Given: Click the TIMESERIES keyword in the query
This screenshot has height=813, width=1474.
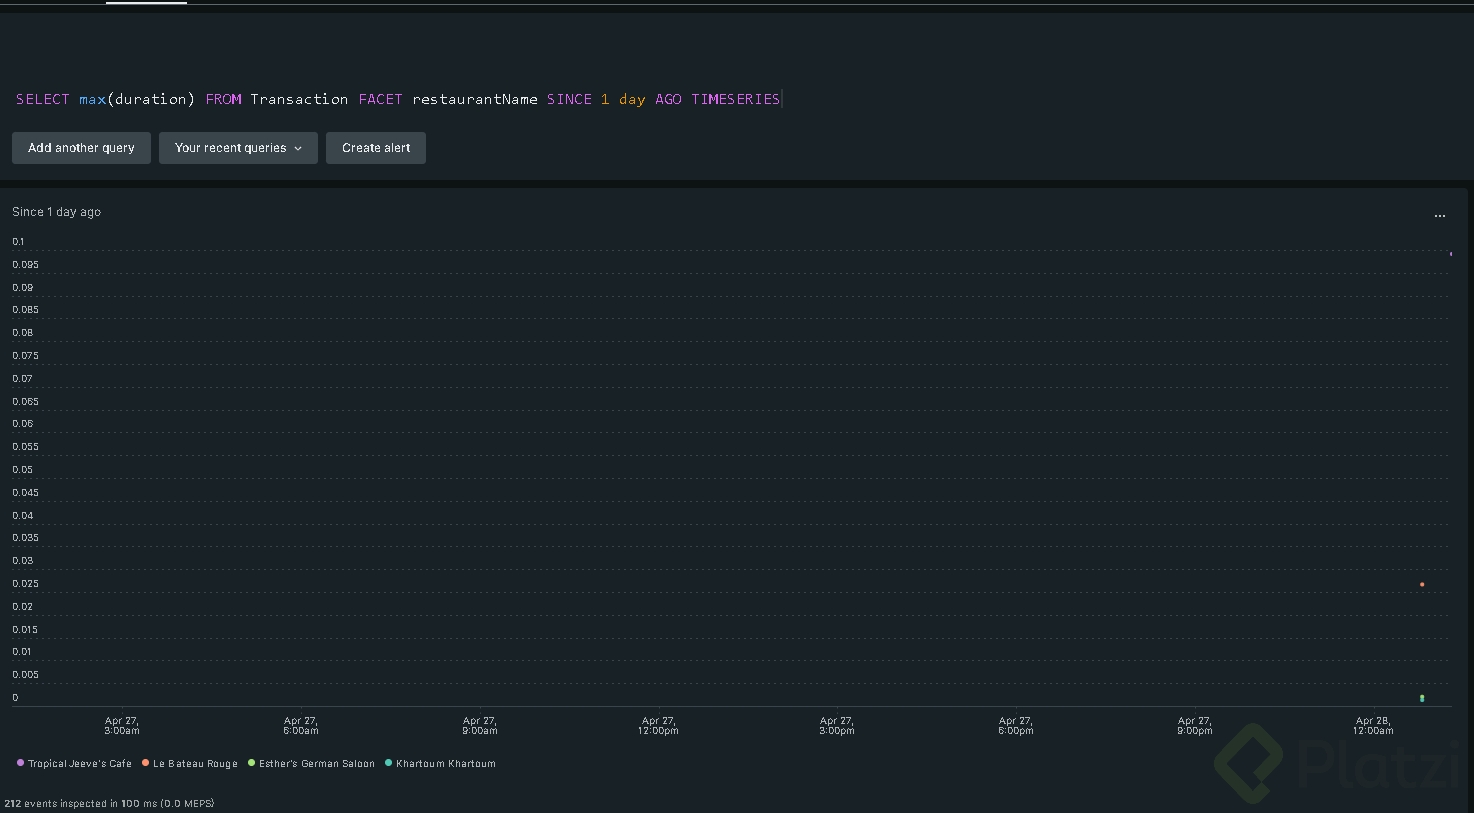Looking at the screenshot, I should [735, 99].
